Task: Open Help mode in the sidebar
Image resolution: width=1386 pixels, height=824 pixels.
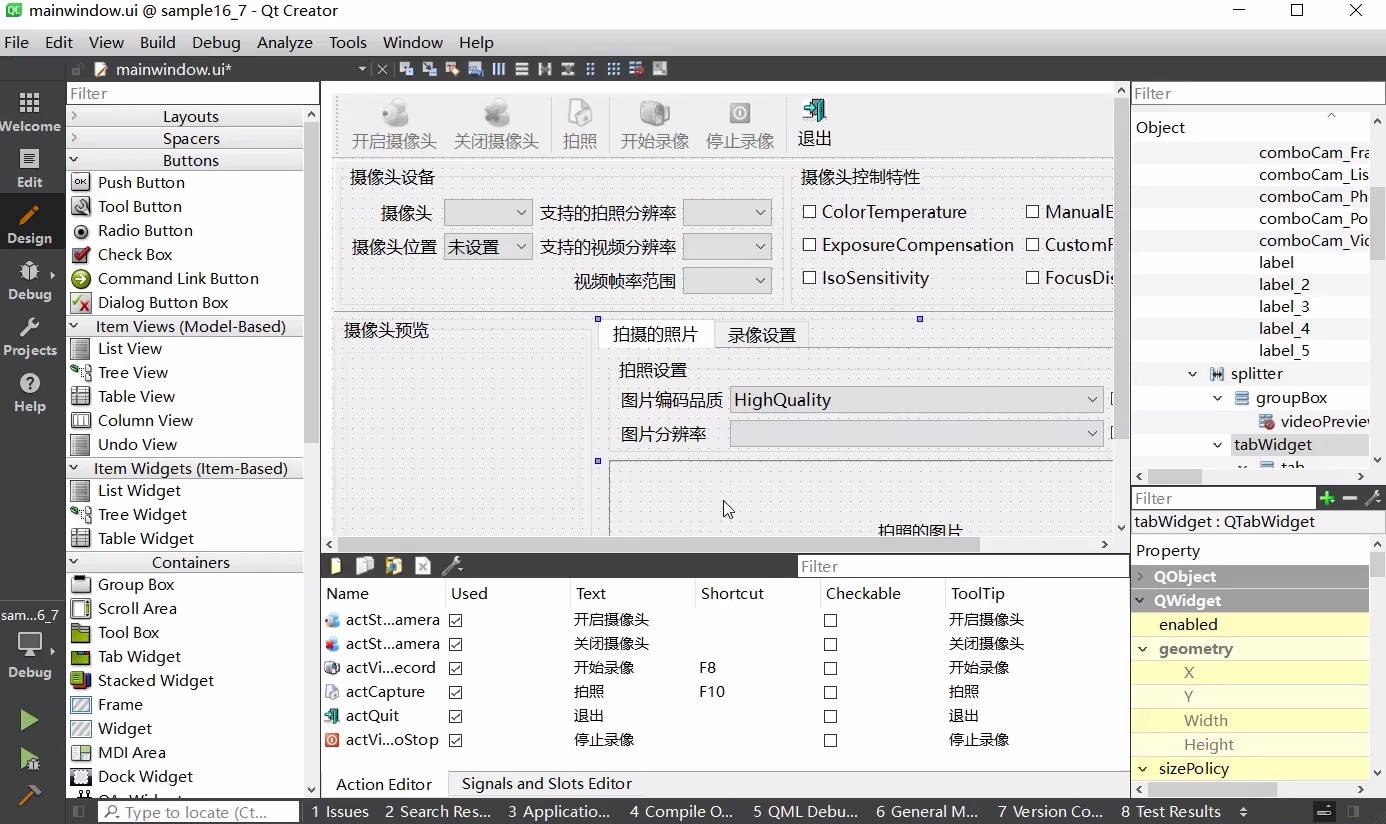Action: tap(30, 393)
